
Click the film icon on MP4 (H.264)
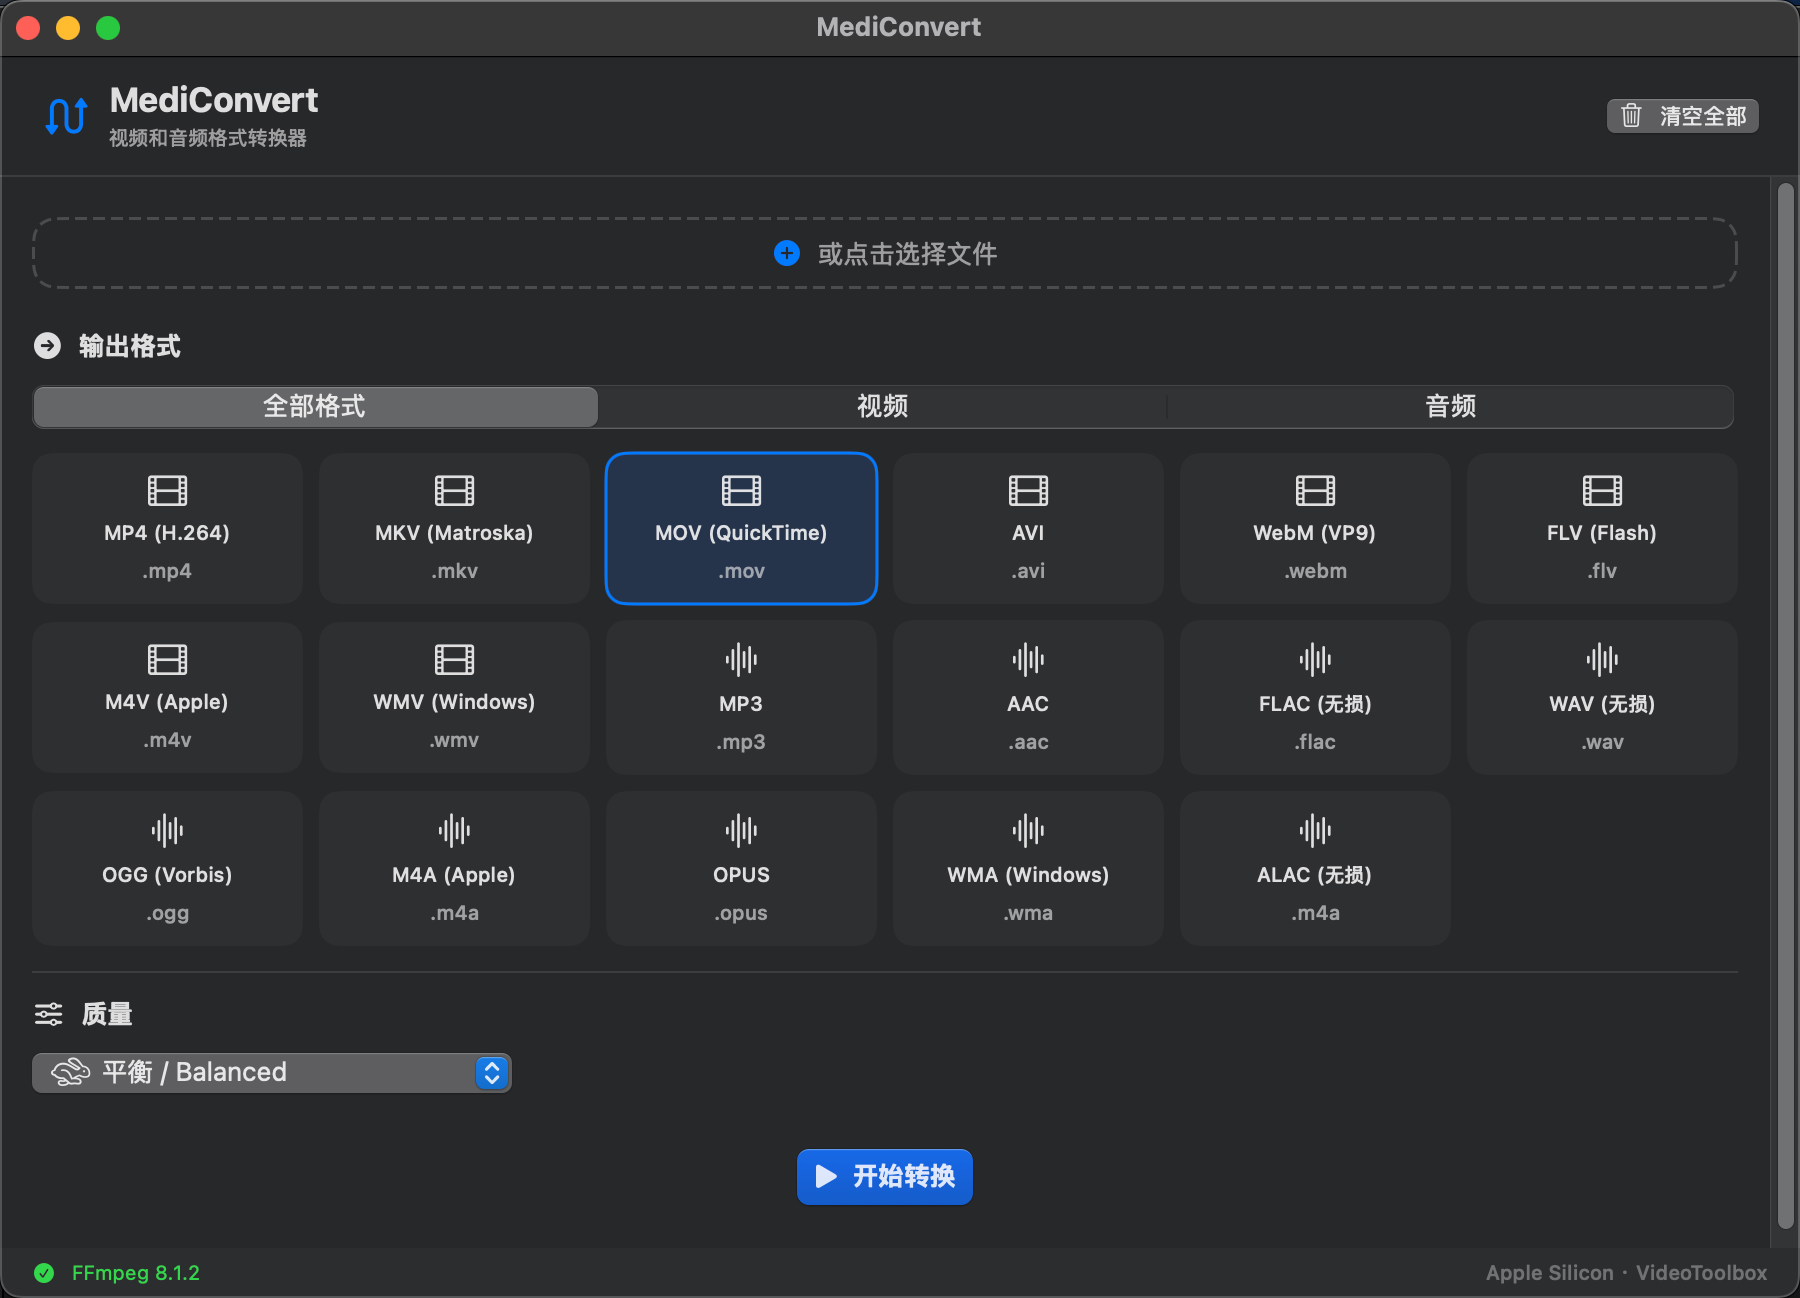tap(167, 490)
